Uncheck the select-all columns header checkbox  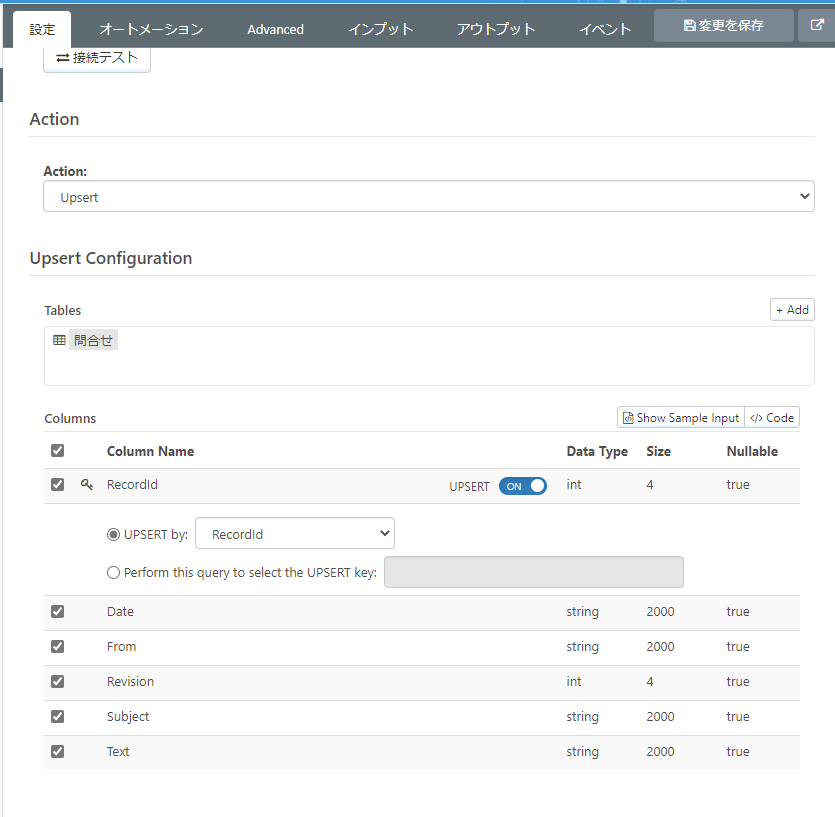tap(57, 451)
